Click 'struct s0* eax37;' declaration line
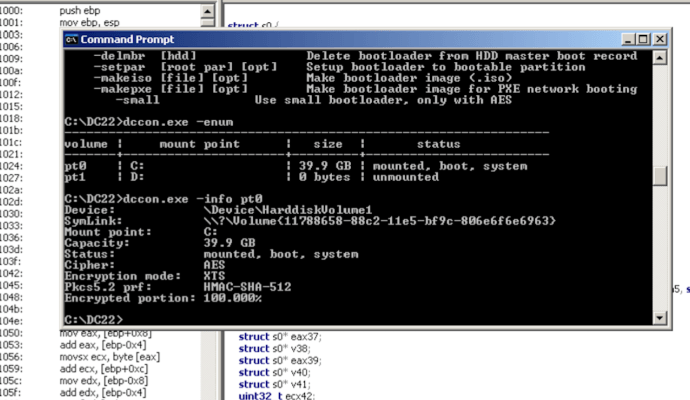This screenshot has width=690, height=400. (280, 337)
